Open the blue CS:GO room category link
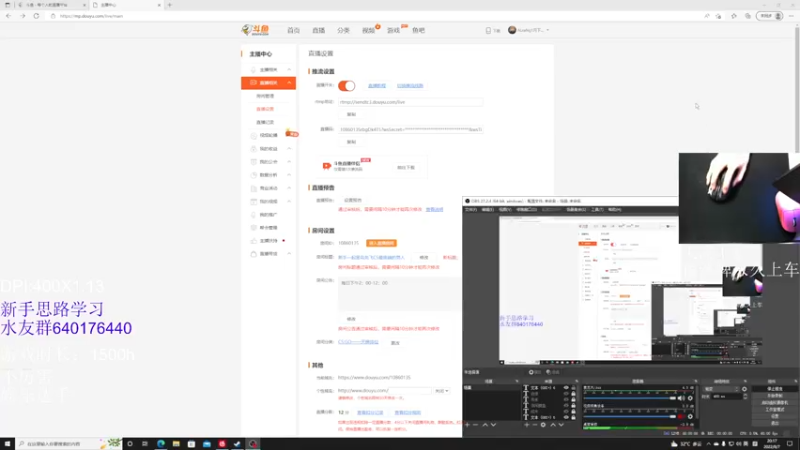 coord(358,342)
